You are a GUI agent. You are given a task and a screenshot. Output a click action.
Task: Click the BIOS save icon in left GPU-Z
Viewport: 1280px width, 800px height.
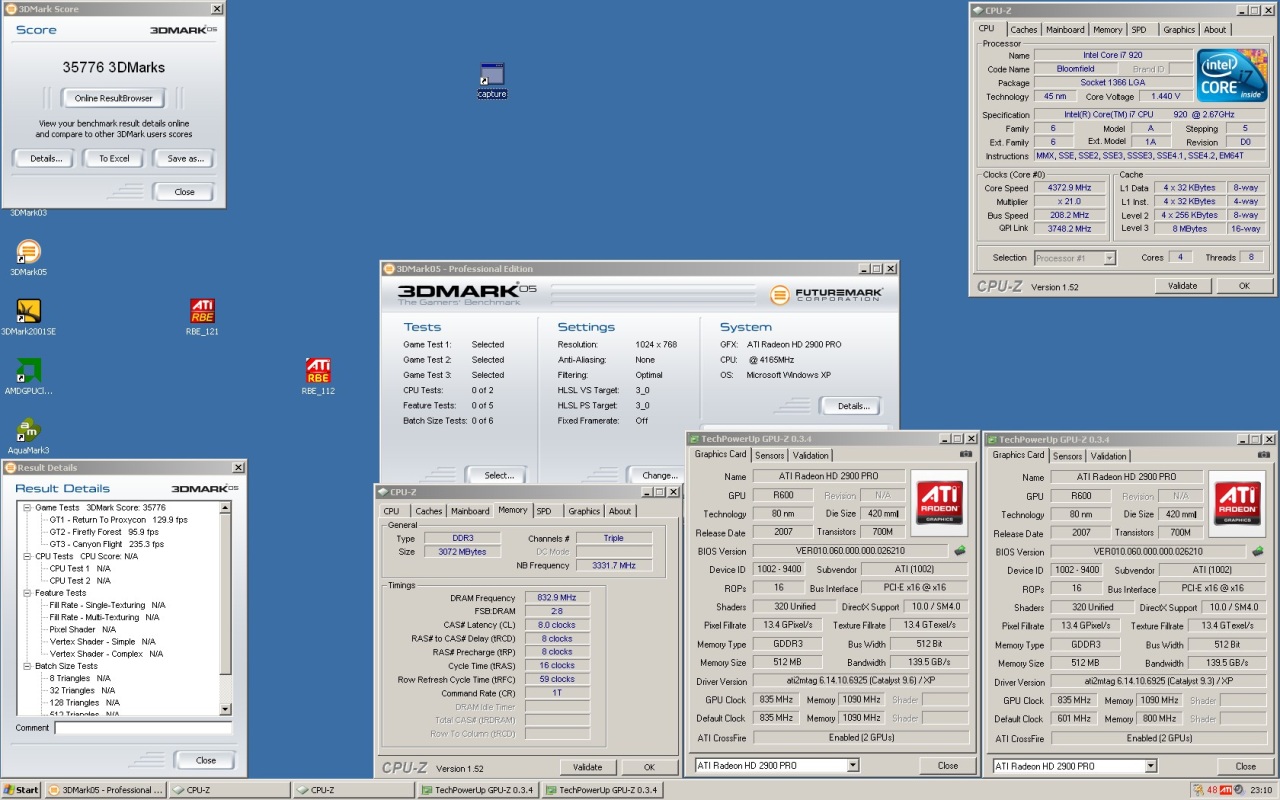[960, 550]
